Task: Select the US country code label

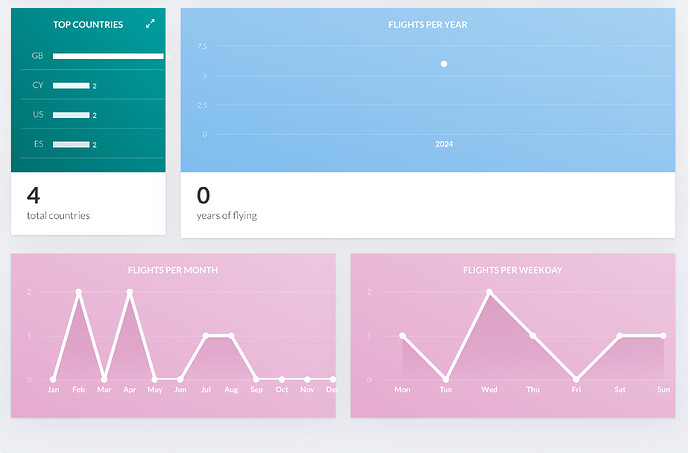Action: coord(38,114)
